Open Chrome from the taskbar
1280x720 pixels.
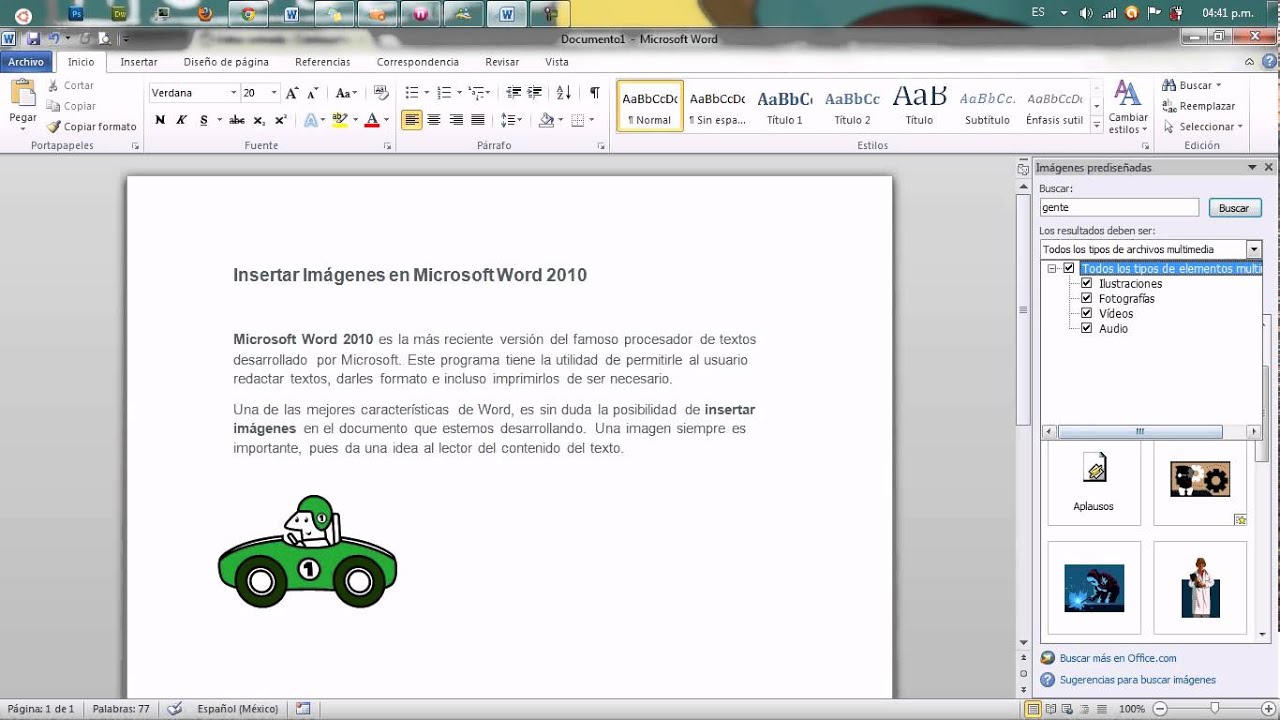click(x=248, y=14)
